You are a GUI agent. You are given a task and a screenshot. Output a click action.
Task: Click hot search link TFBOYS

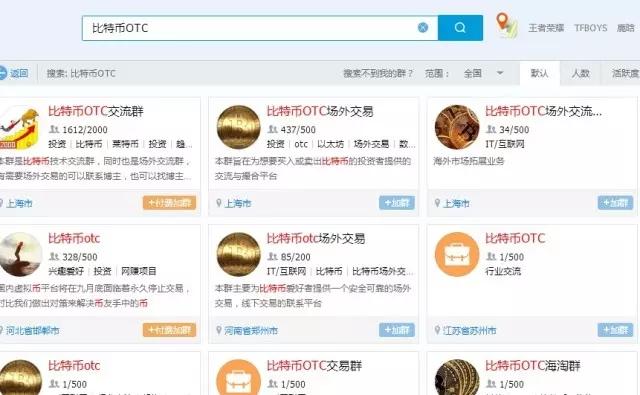click(x=591, y=28)
